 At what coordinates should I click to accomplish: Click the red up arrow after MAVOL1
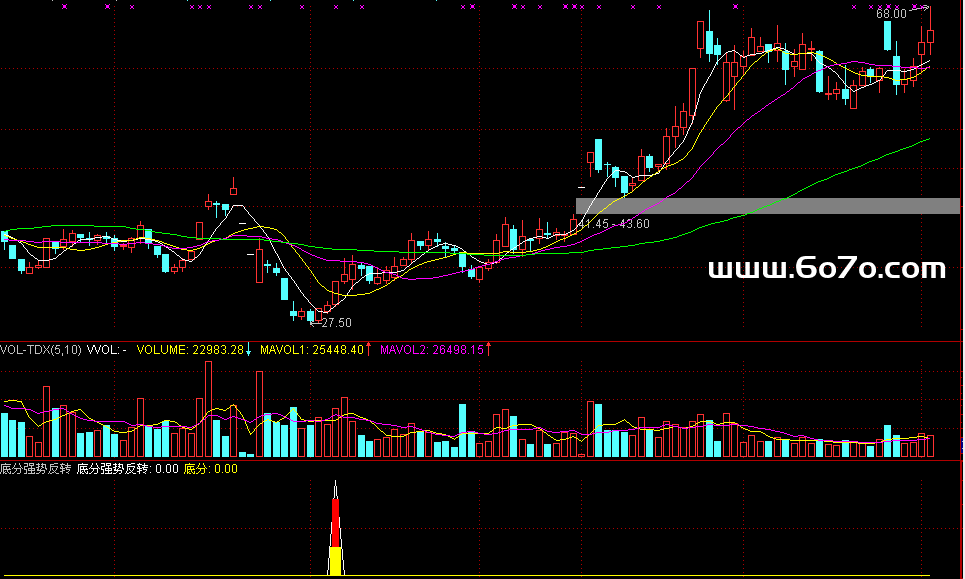[x=369, y=350]
